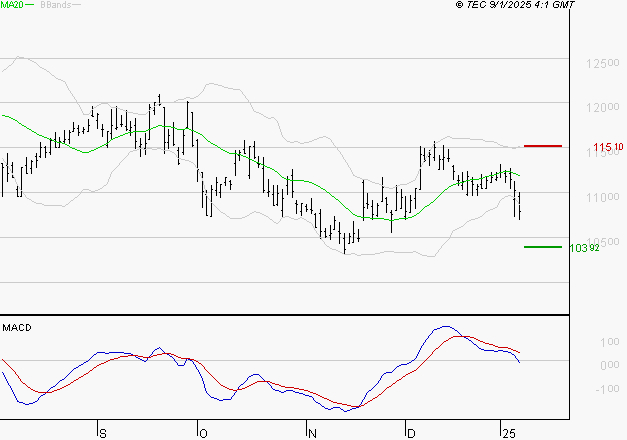Click the 103.92 support value label
This screenshot has width=627, height=440.
[584, 248]
